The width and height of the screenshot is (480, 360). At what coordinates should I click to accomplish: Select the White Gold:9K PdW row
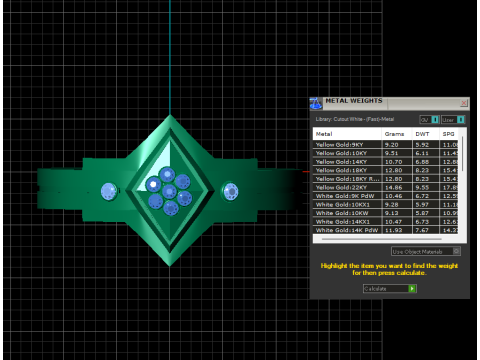386,196
